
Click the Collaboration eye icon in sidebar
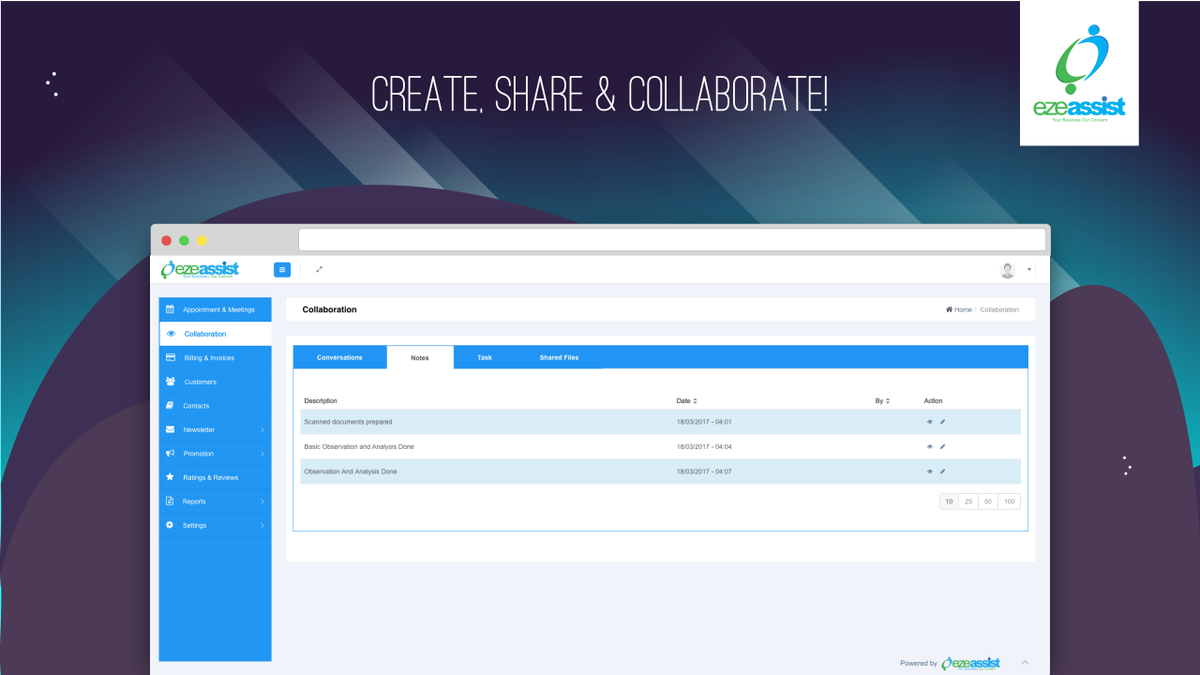171,334
